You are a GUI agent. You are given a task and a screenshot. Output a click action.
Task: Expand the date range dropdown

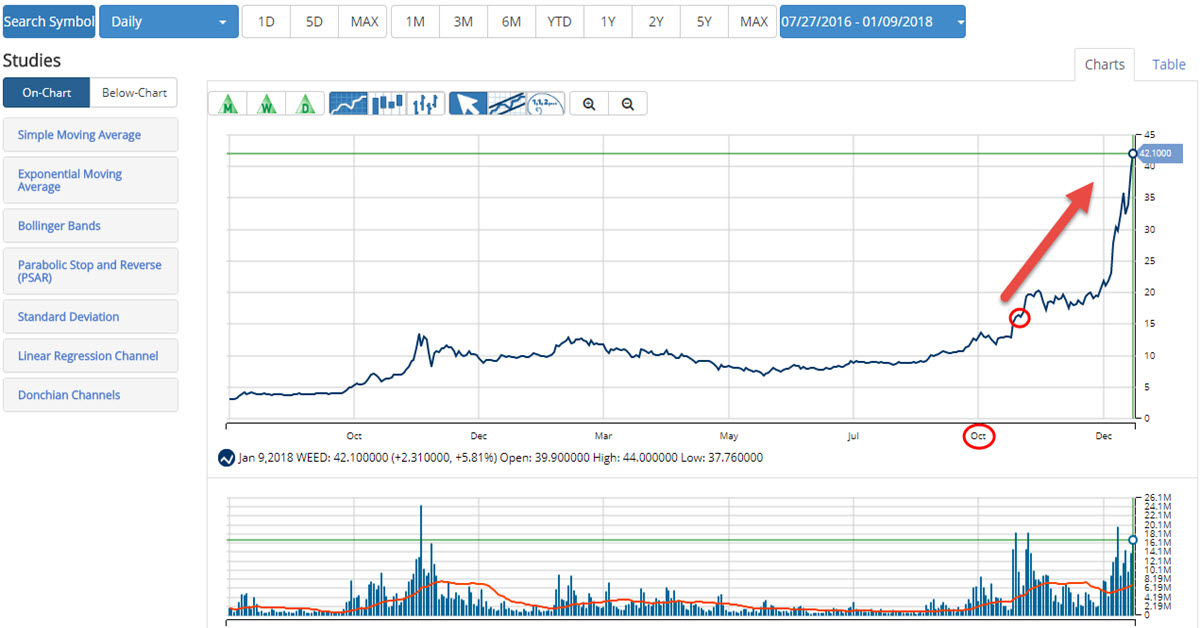(x=872, y=21)
